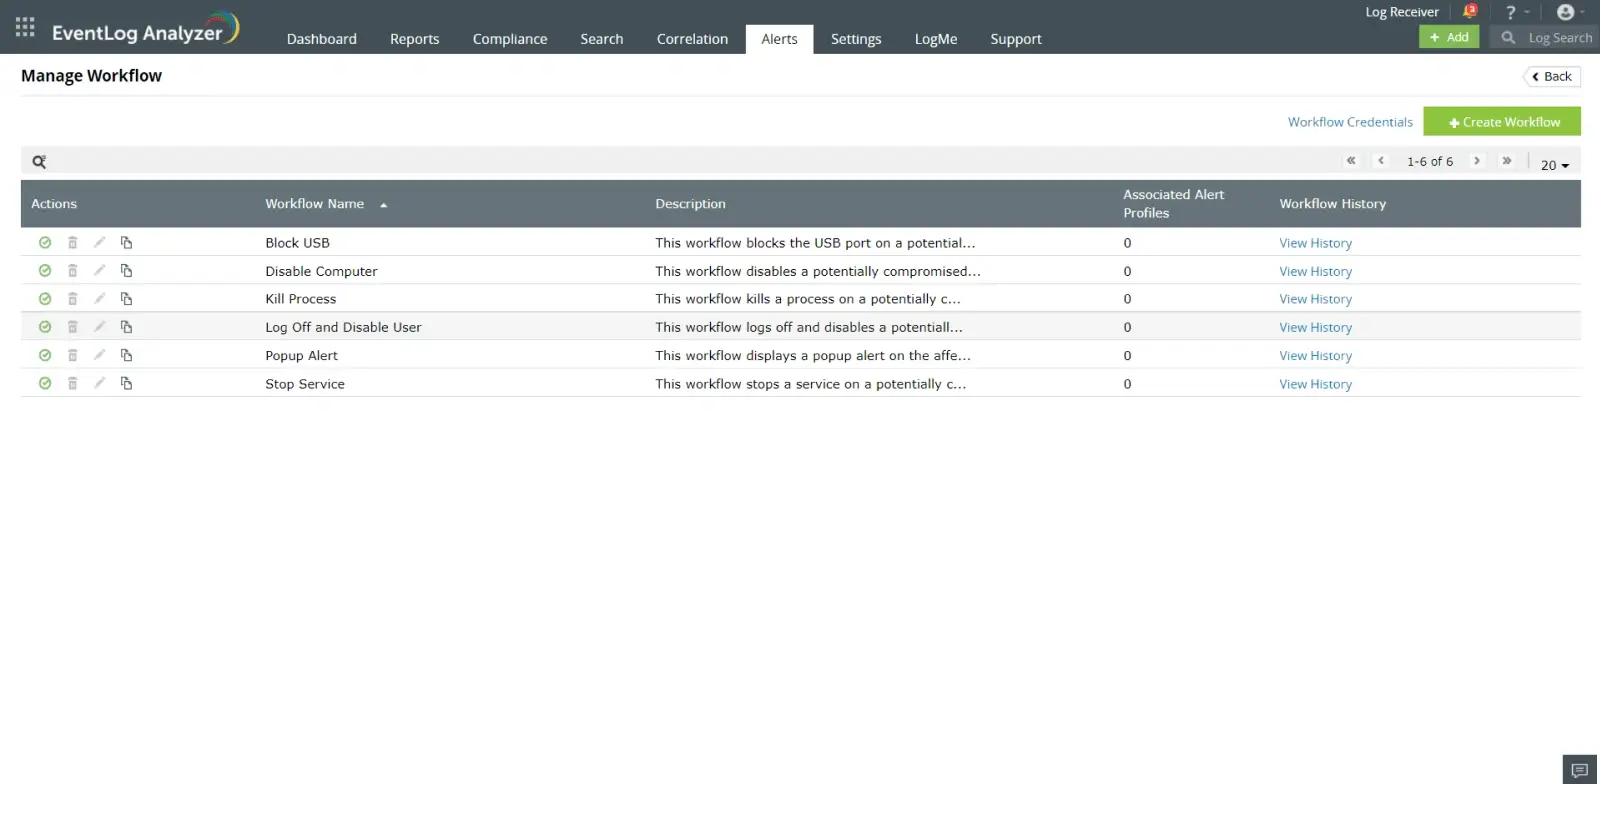The image size is (1600, 824).
Task: Click the Create Workflow button
Action: (x=1502, y=121)
